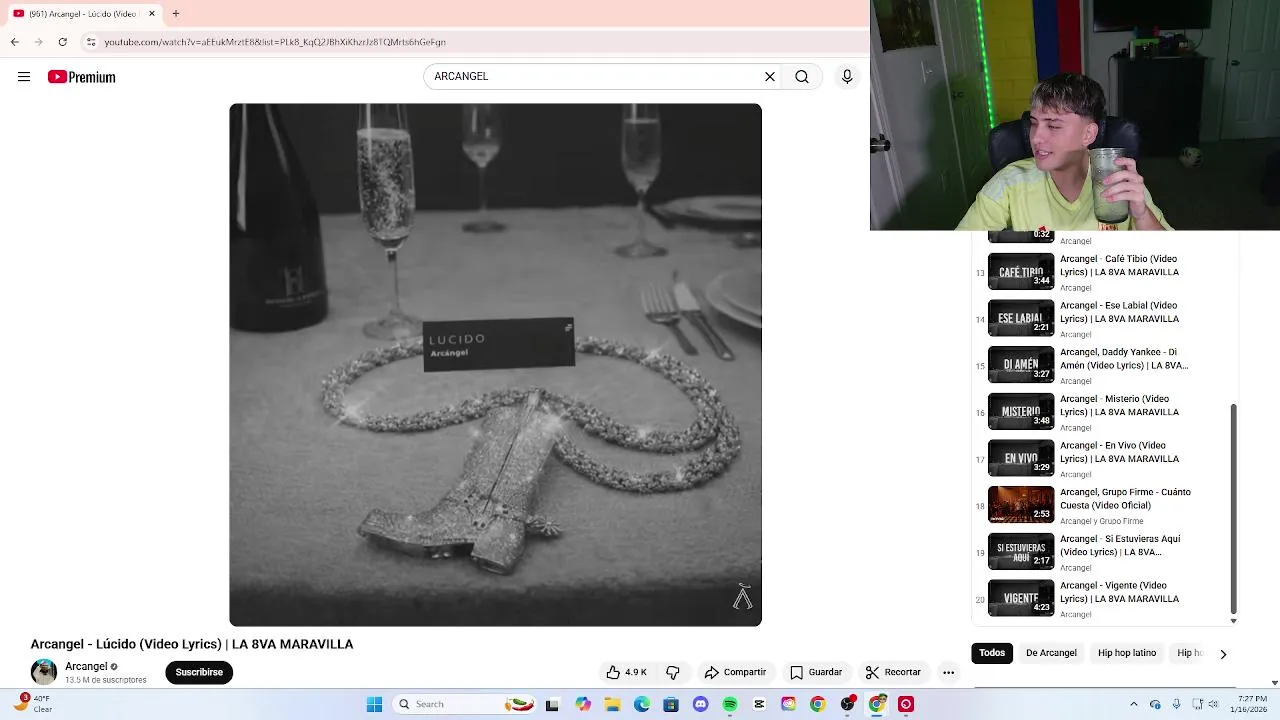
Task: View site information icon in address bar
Action: pos(91,42)
